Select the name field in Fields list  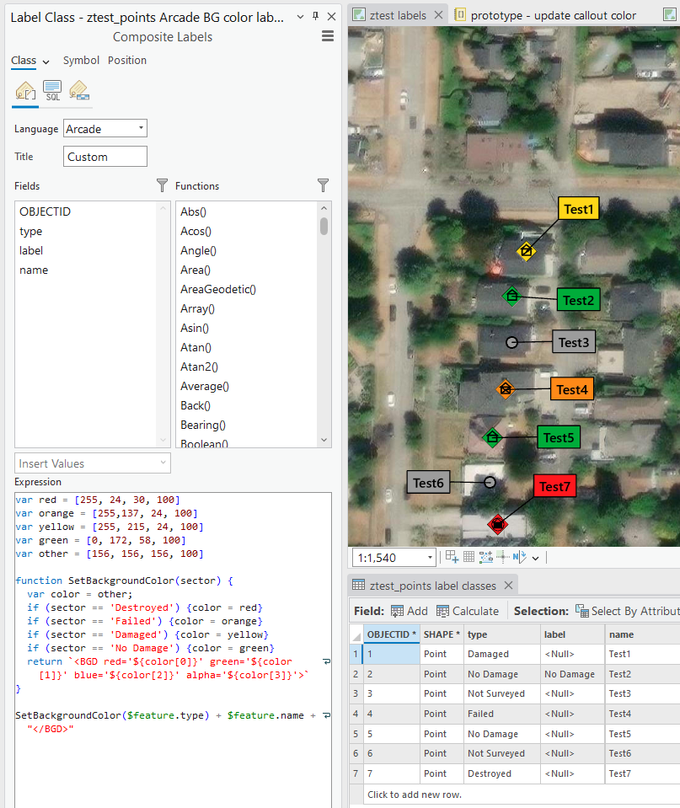tap(33, 270)
